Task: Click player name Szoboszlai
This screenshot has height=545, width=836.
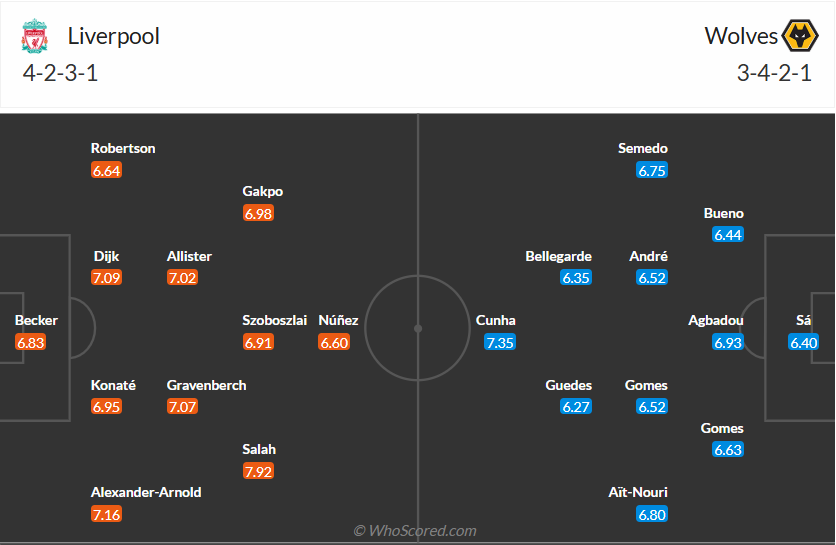Action: [274, 320]
